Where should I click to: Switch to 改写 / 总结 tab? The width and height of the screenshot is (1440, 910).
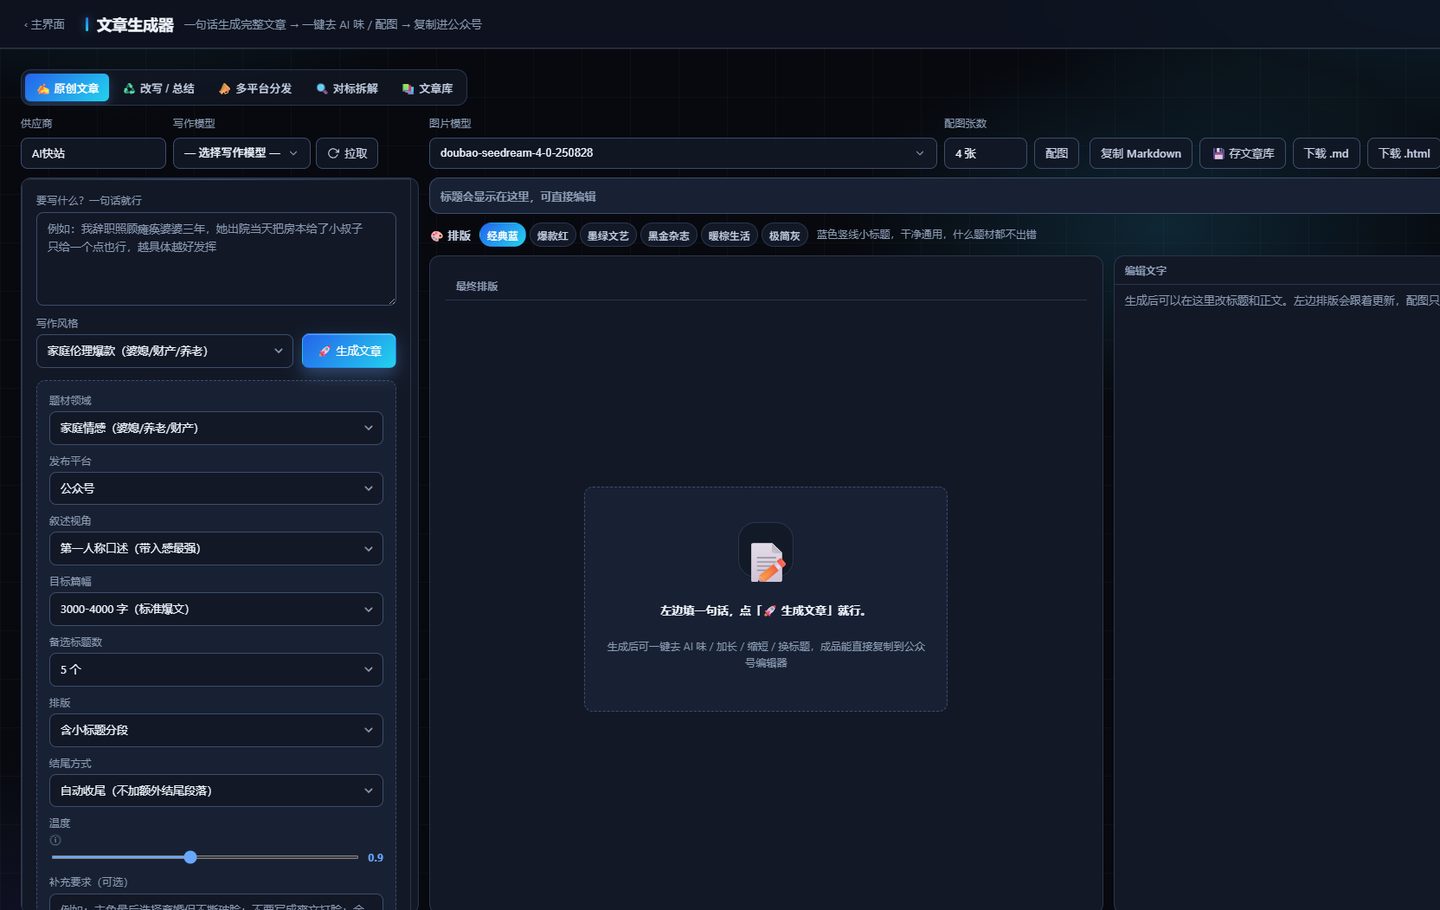(x=159, y=89)
